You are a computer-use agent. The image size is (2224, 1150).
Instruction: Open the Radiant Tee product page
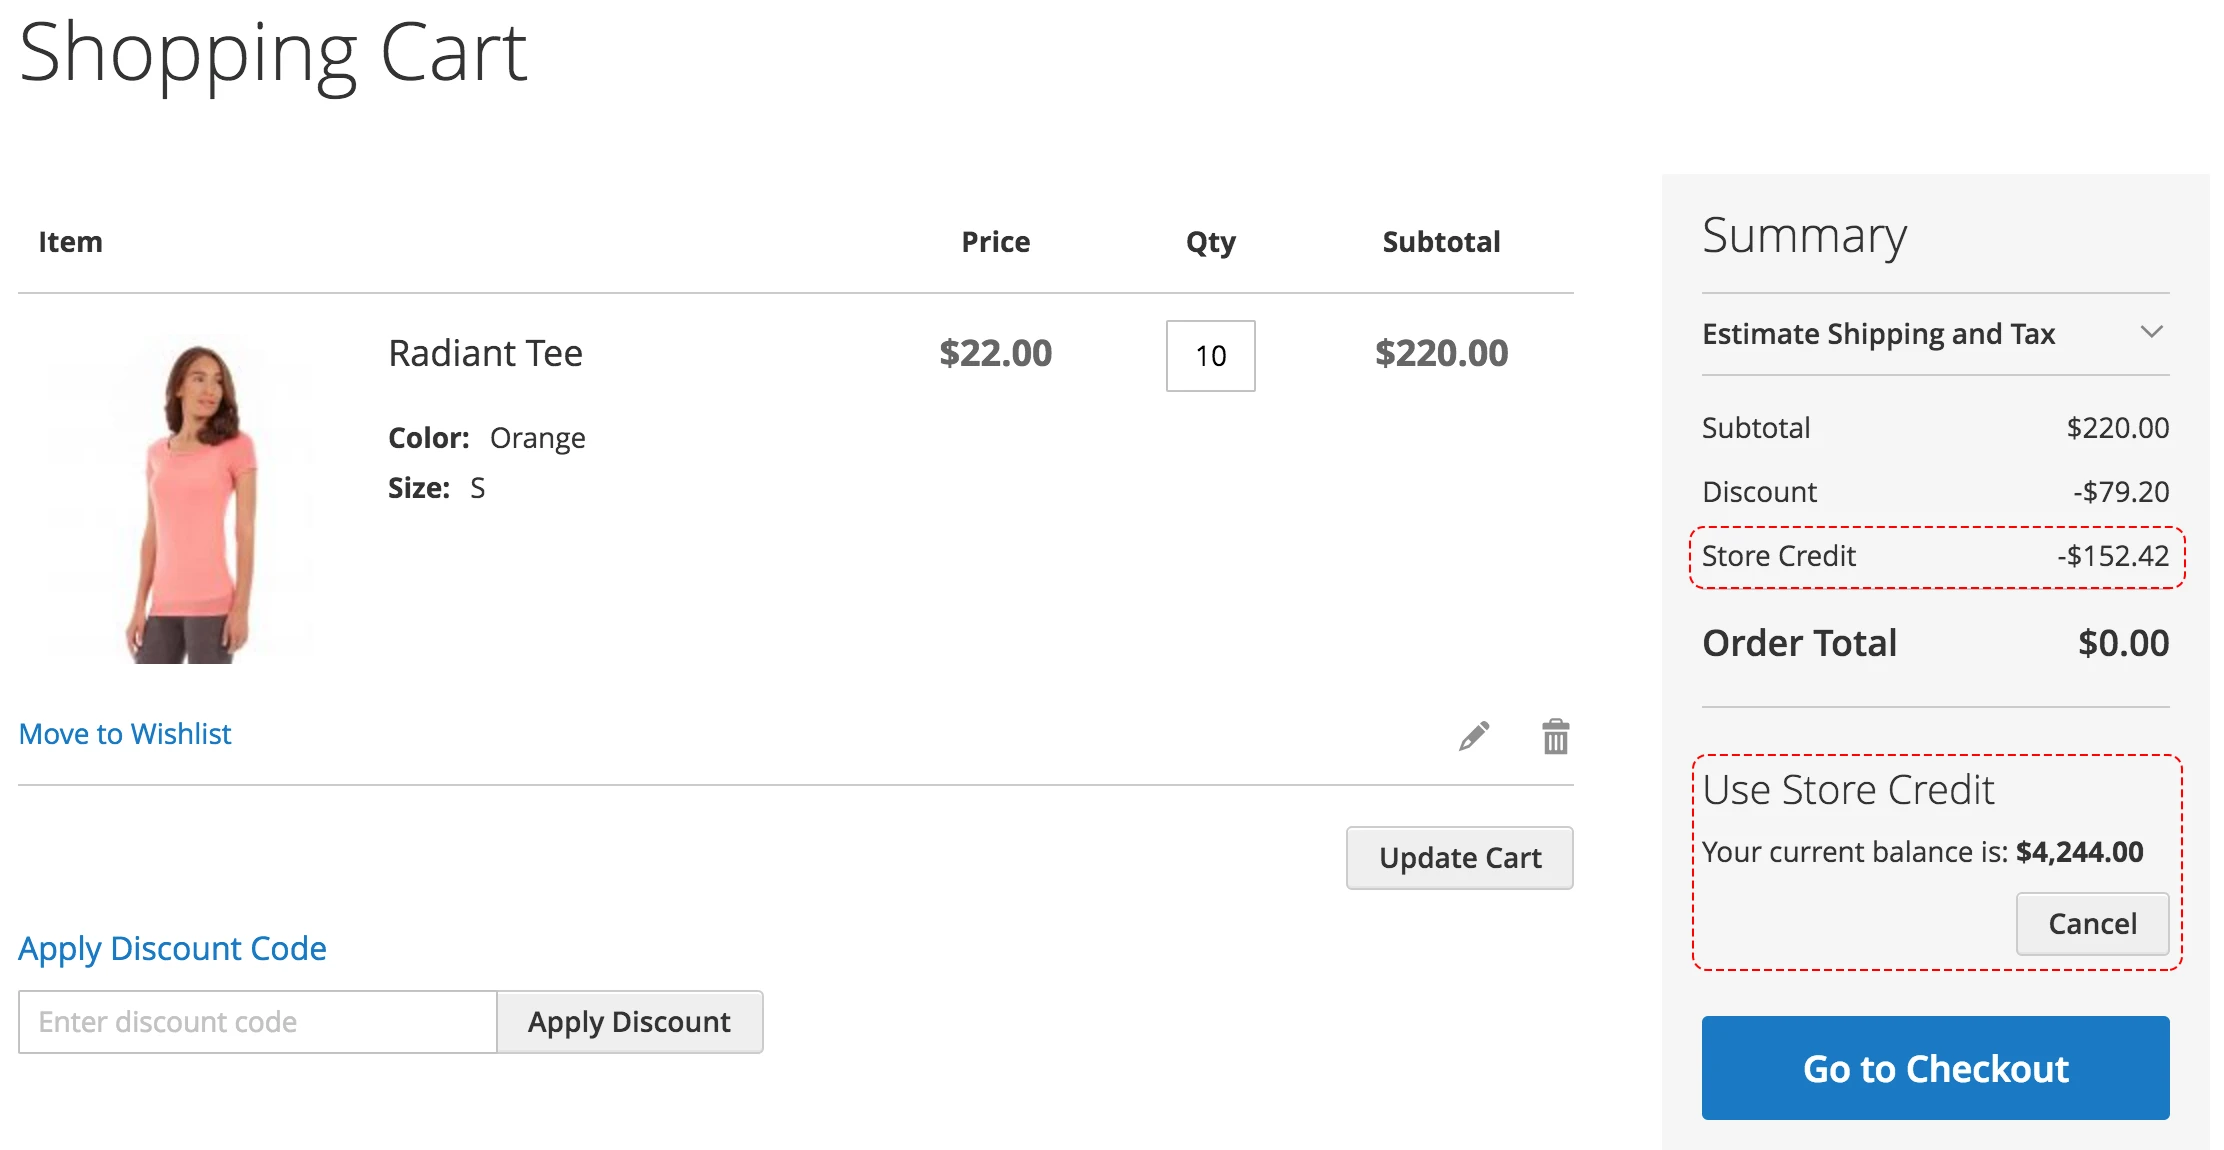point(486,353)
